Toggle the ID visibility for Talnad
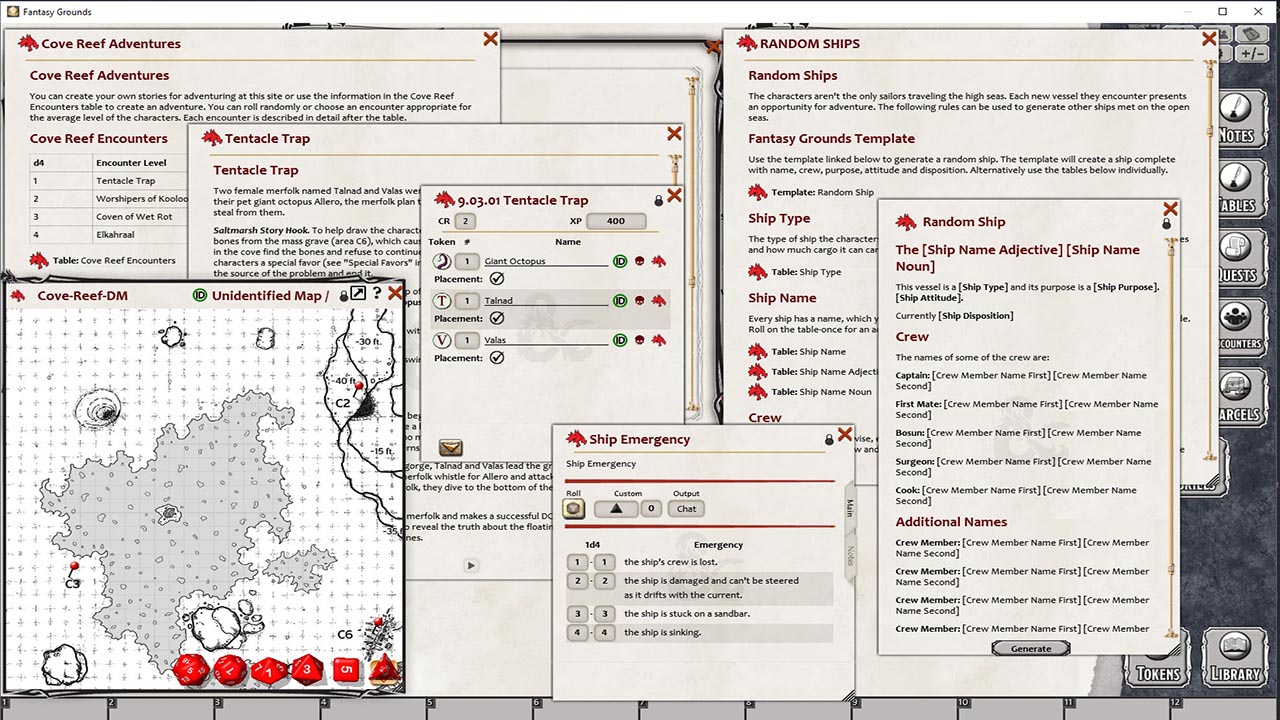This screenshot has width=1280, height=720. [x=619, y=300]
